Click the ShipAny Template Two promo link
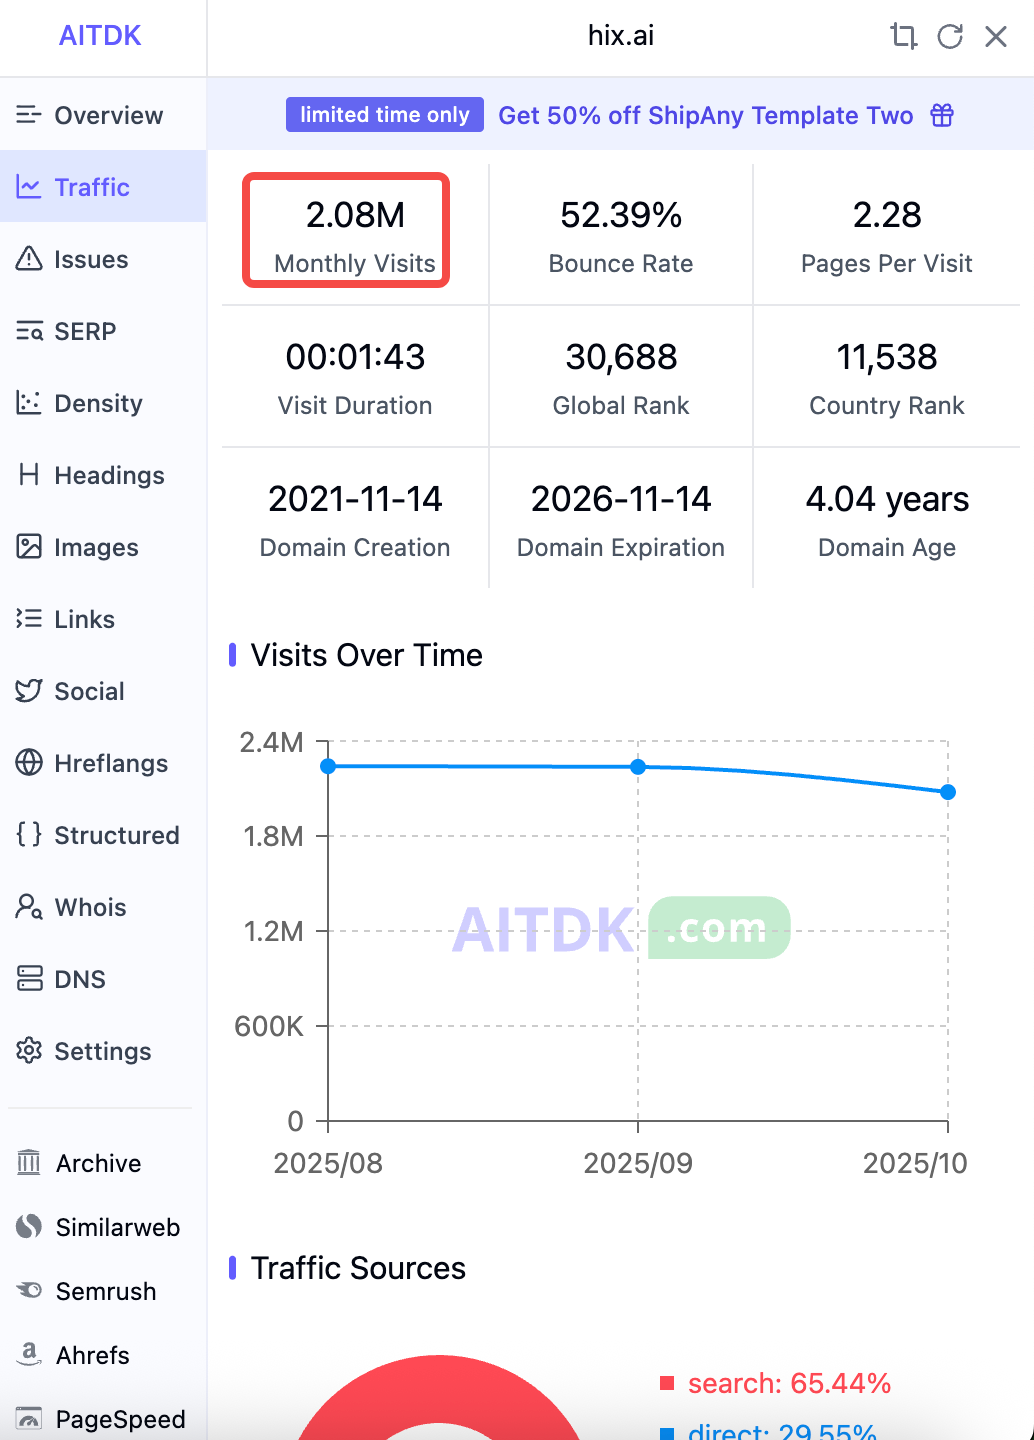This screenshot has width=1034, height=1440. [x=706, y=115]
